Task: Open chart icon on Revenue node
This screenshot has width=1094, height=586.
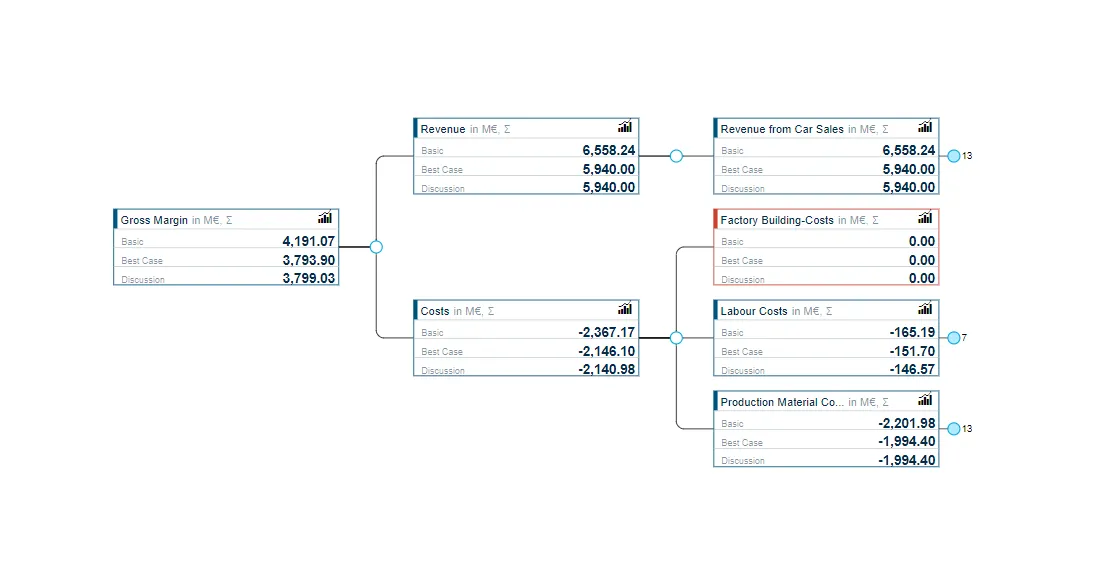Action: tap(625, 126)
